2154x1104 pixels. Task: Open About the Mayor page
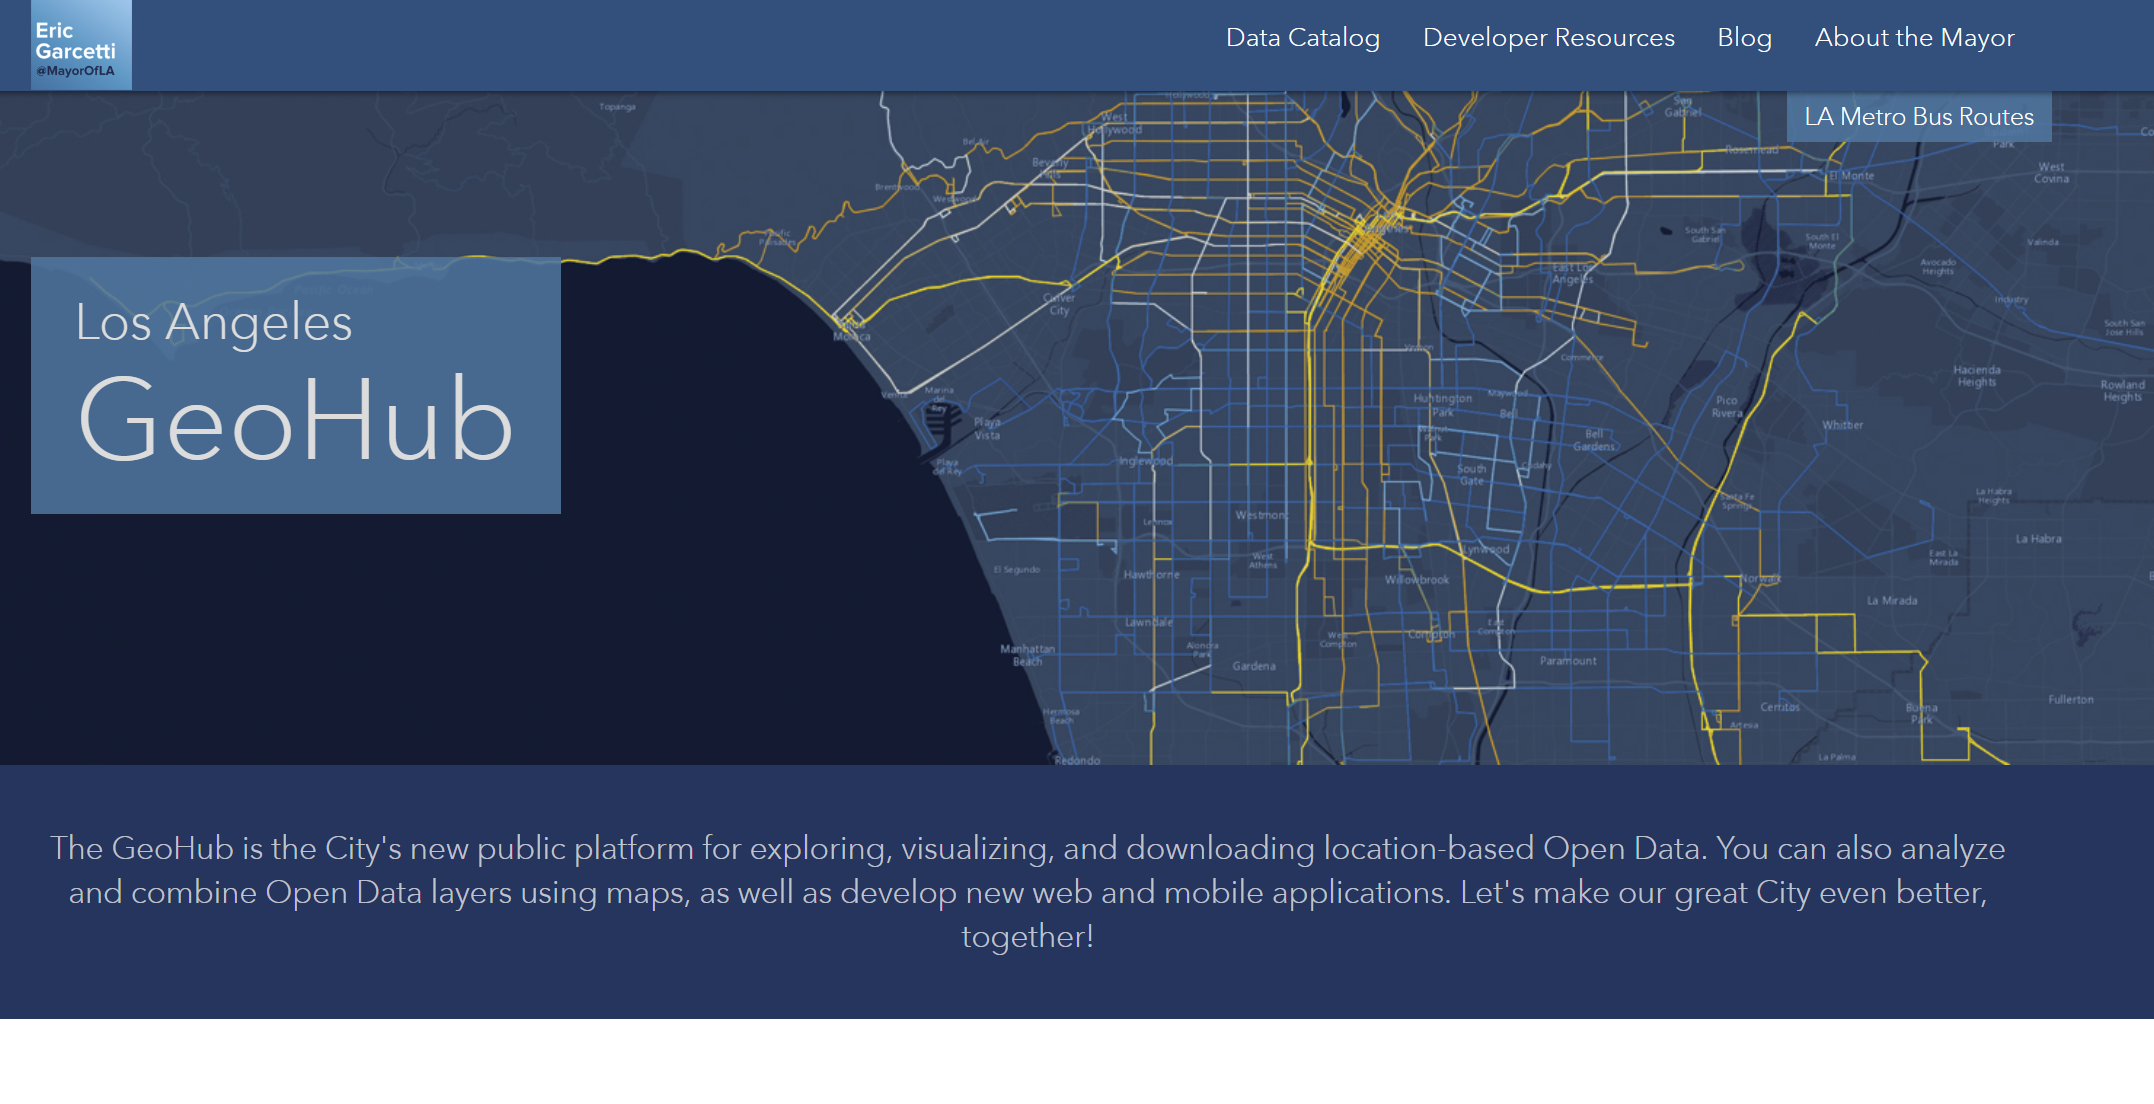(1914, 38)
